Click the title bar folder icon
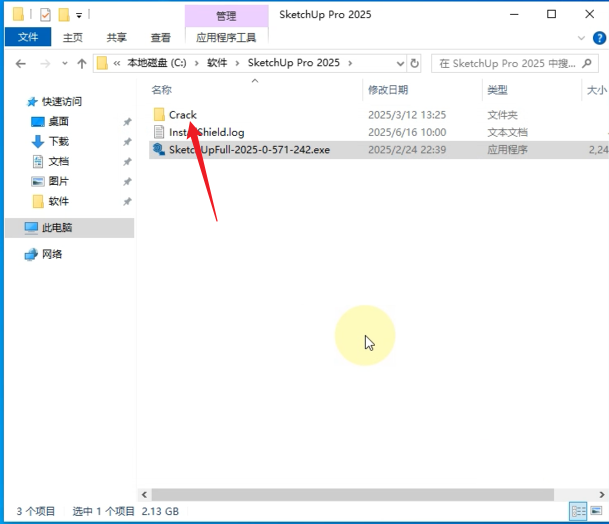 click(18, 14)
